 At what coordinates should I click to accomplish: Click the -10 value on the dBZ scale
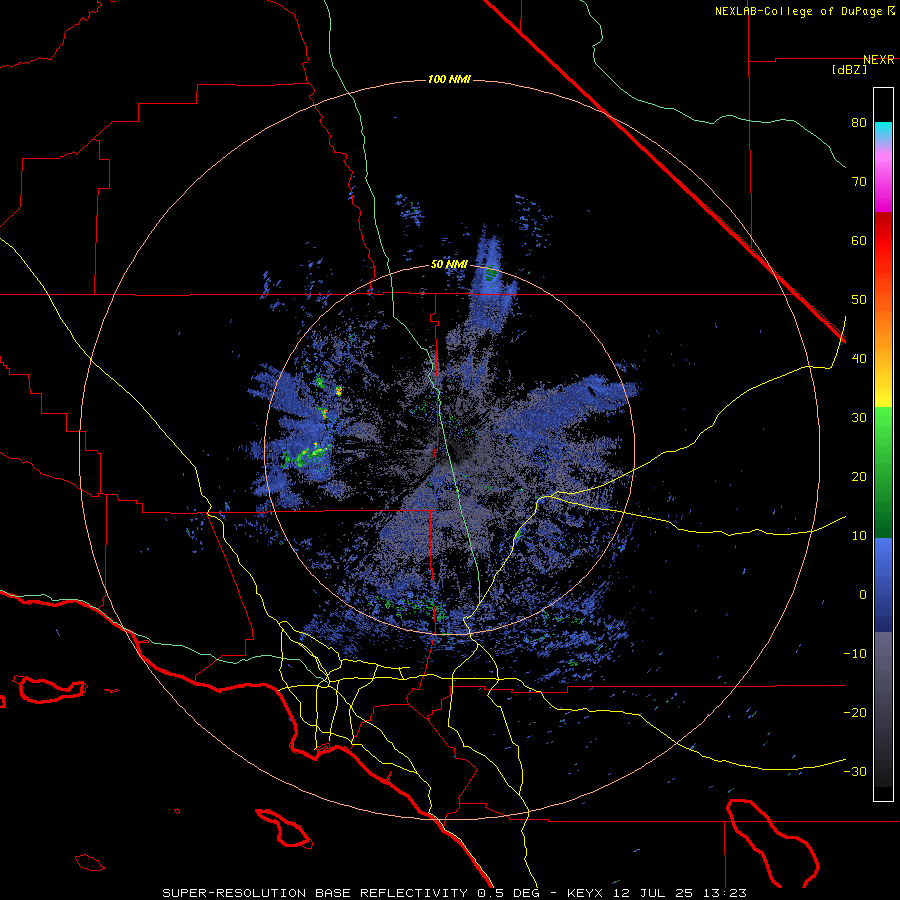tap(855, 654)
